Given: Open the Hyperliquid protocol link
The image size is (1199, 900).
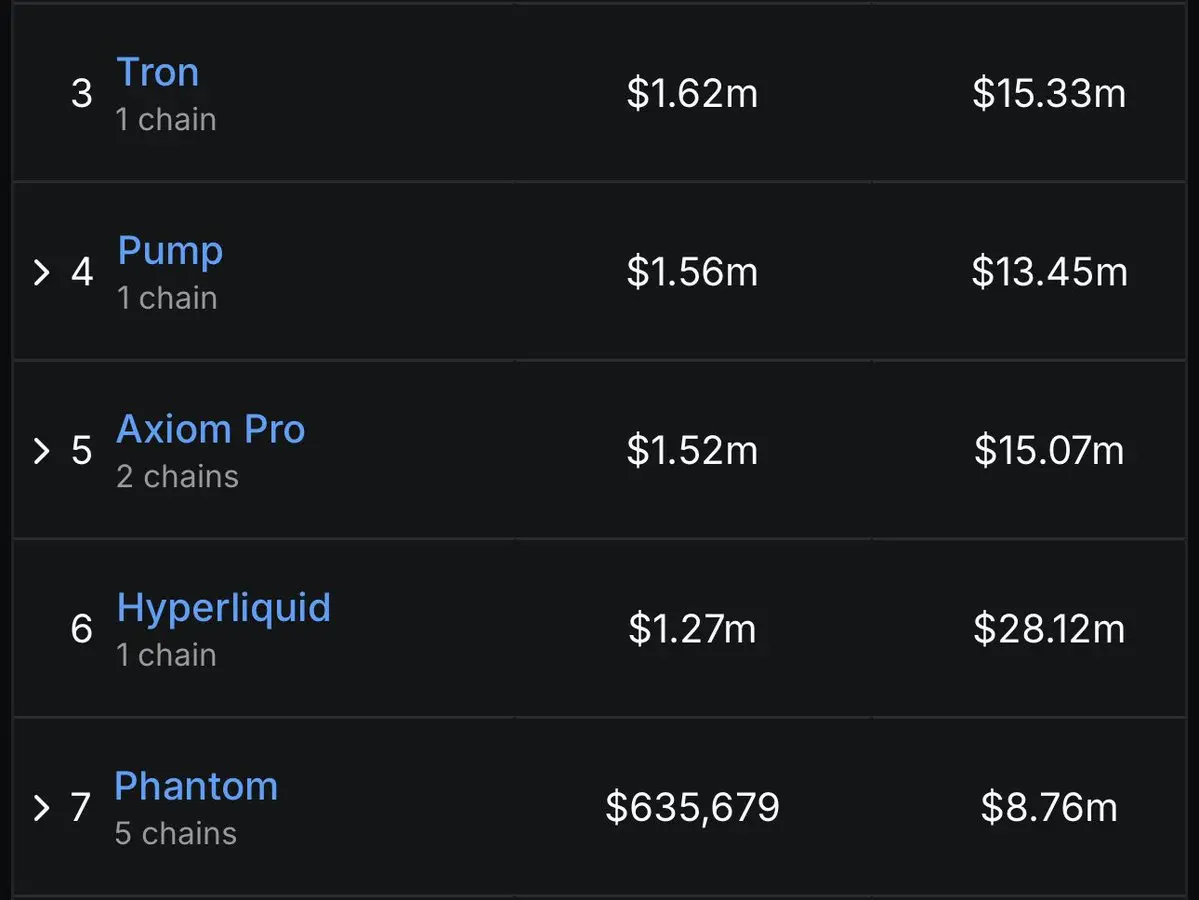Looking at the screenshot, I should coord(223,609).
